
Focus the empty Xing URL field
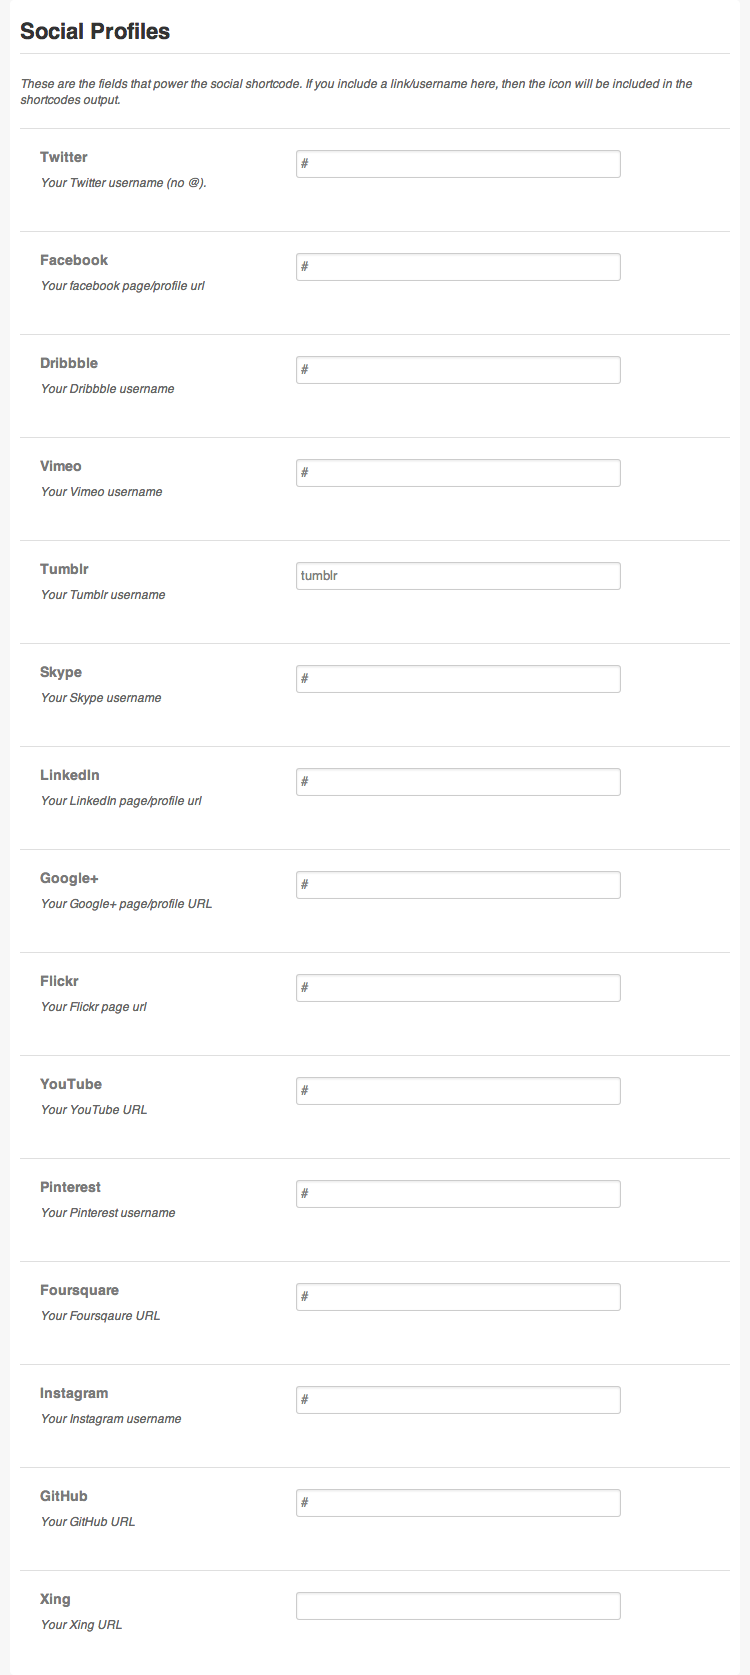pyautogui.click(x=458, y=1606)
